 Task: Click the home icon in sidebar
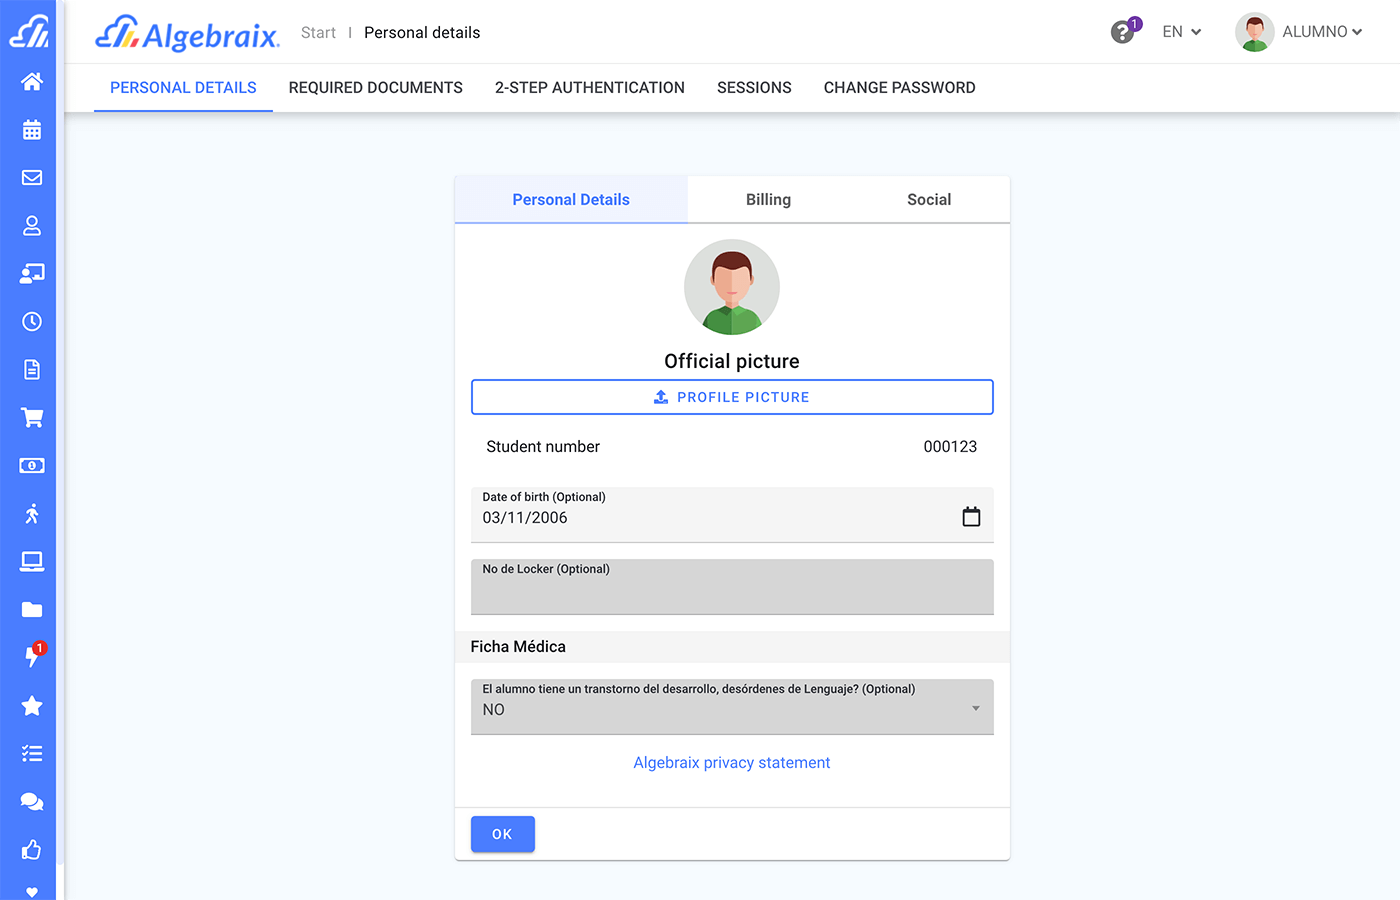tap(32, 82)
